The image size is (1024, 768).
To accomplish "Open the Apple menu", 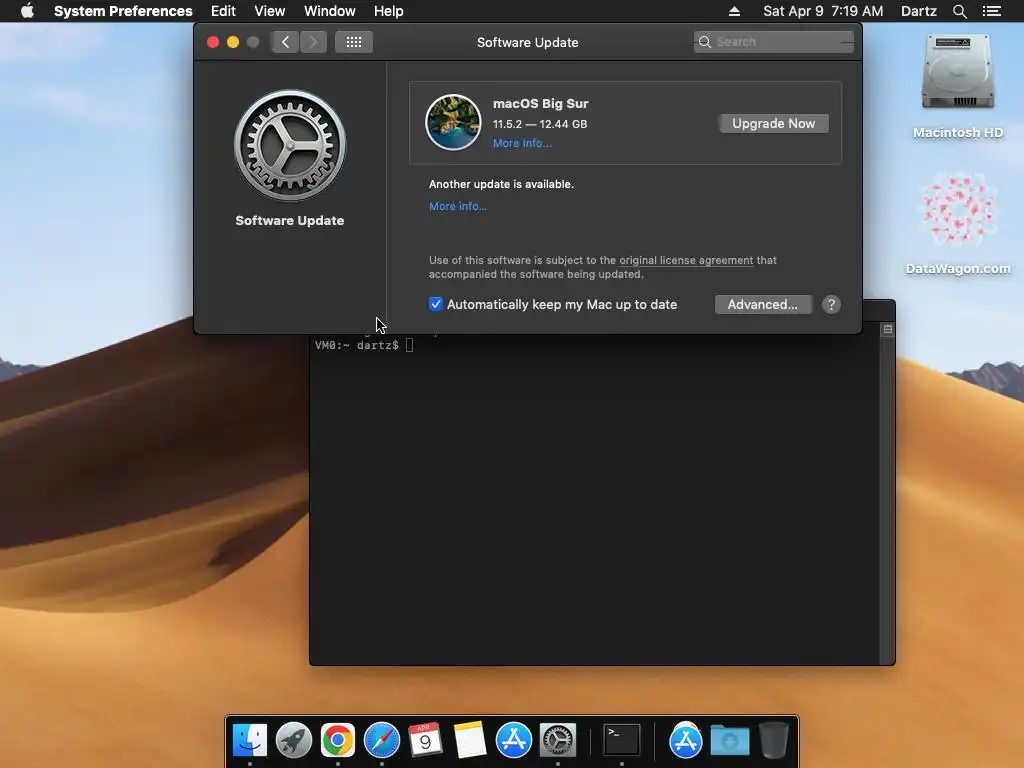I will tap(27, 11).
